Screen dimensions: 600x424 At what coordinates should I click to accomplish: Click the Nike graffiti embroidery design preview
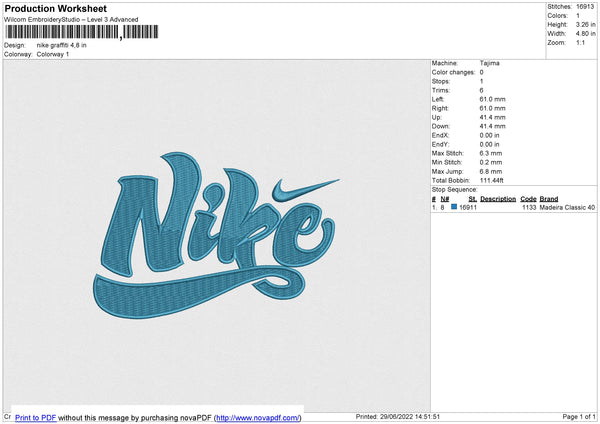tap(217, 235)
